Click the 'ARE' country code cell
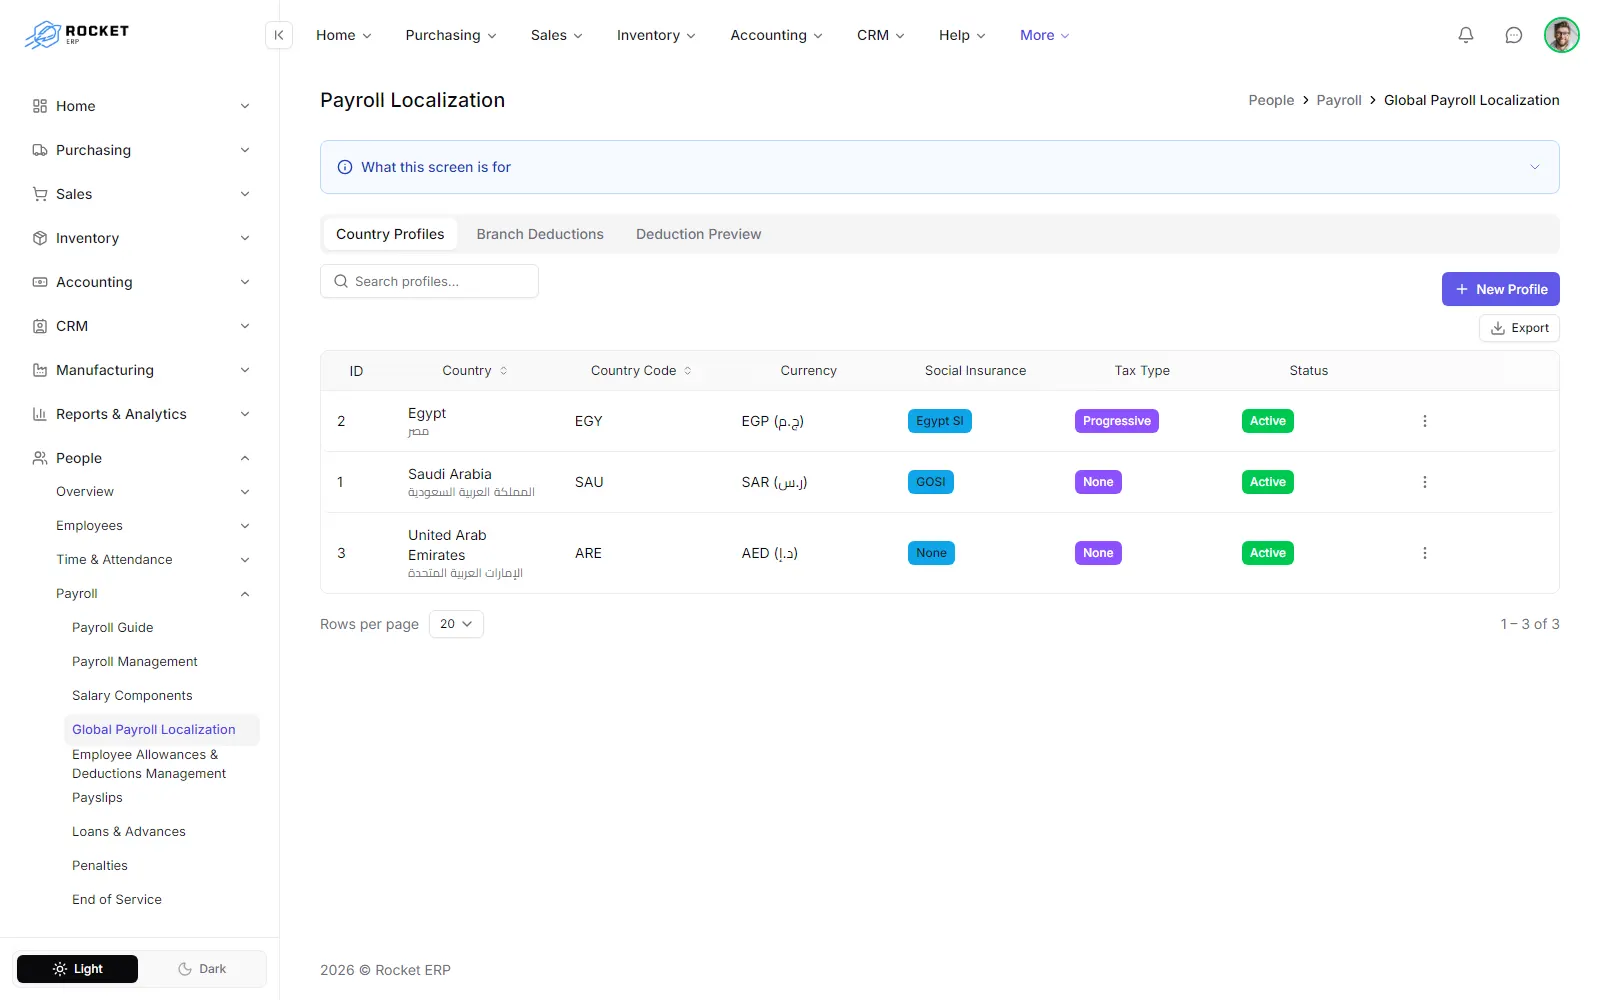This screenshot has height=1000, width=1600. click(588, 553)
